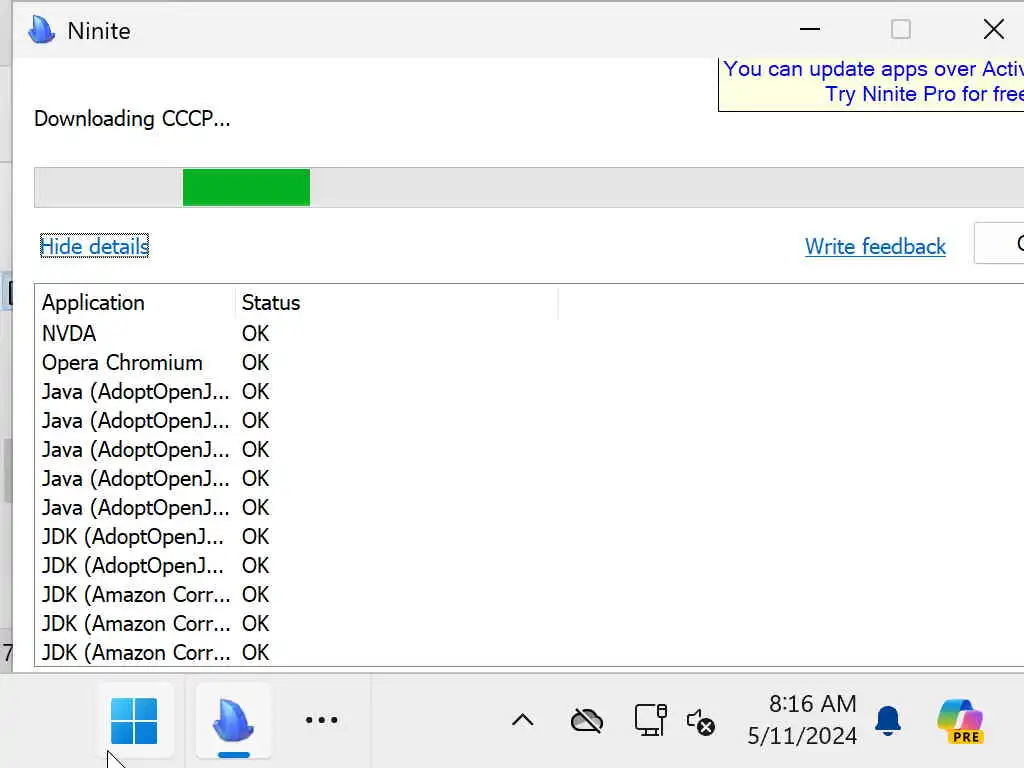Click the Downloading CCCP... status text
Viewport: 1024px width, 768px height.
click(132, 119)
